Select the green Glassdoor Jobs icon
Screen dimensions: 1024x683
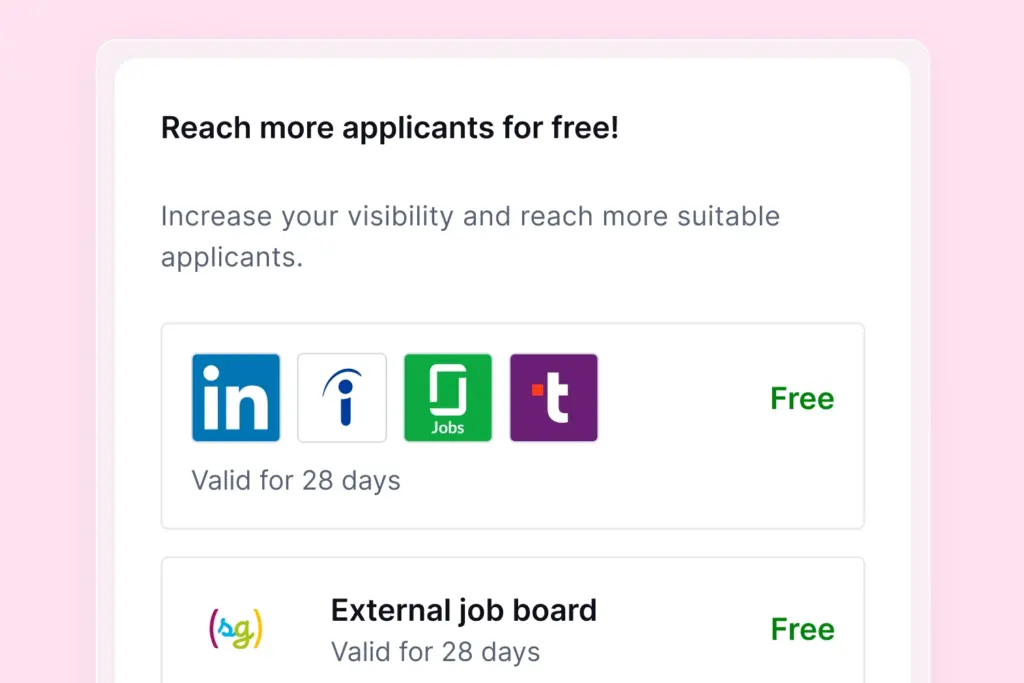(448, 397)
